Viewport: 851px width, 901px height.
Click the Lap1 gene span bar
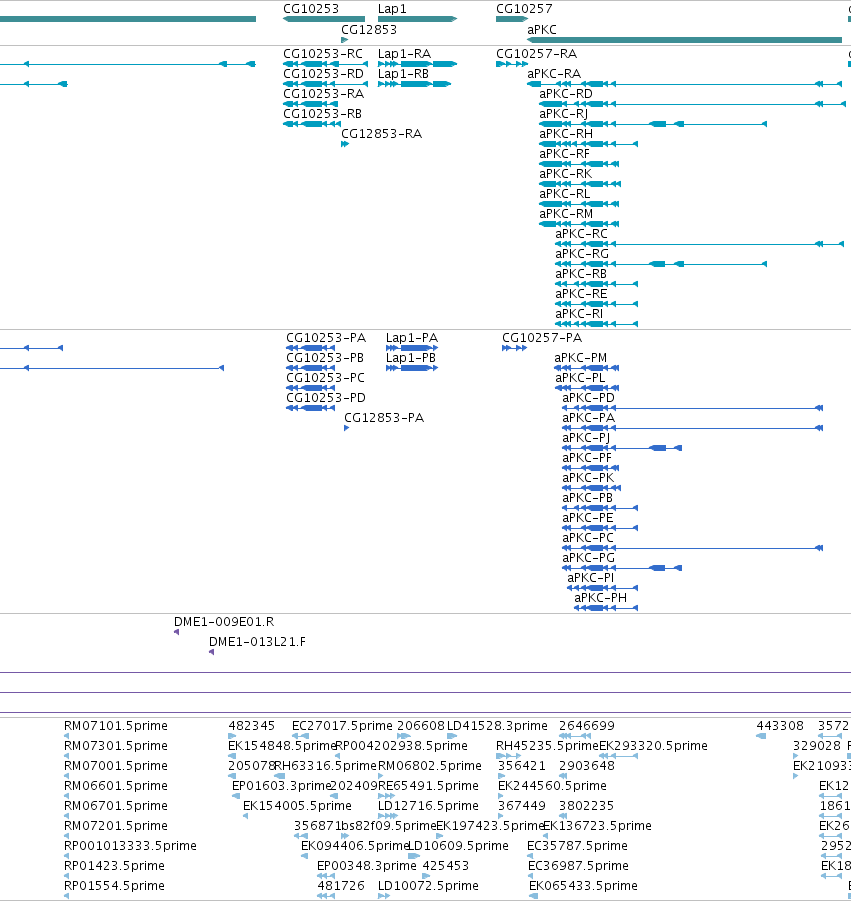[417, 19]
